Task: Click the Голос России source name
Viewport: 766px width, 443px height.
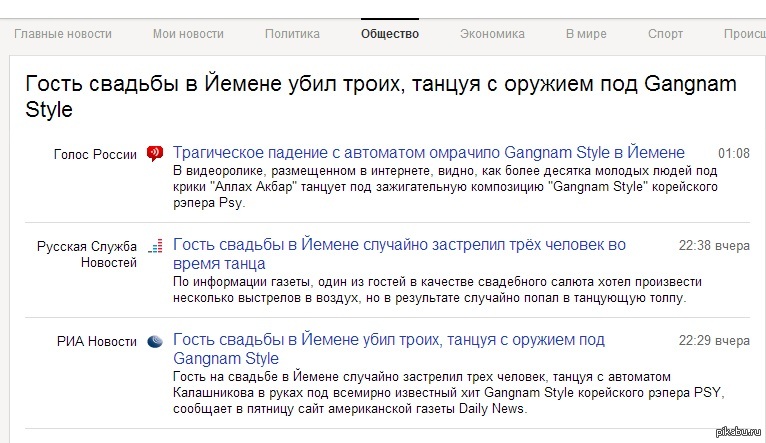Action: pos(95,153)
